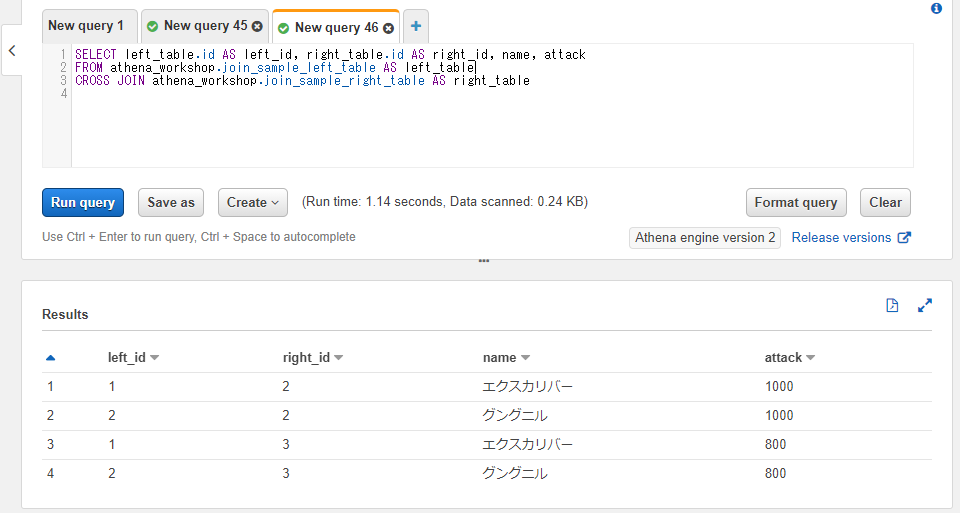Open the Release versions link
Image resolution: width=960 pixels, height=513 pixels.
[x=851, y=238]
